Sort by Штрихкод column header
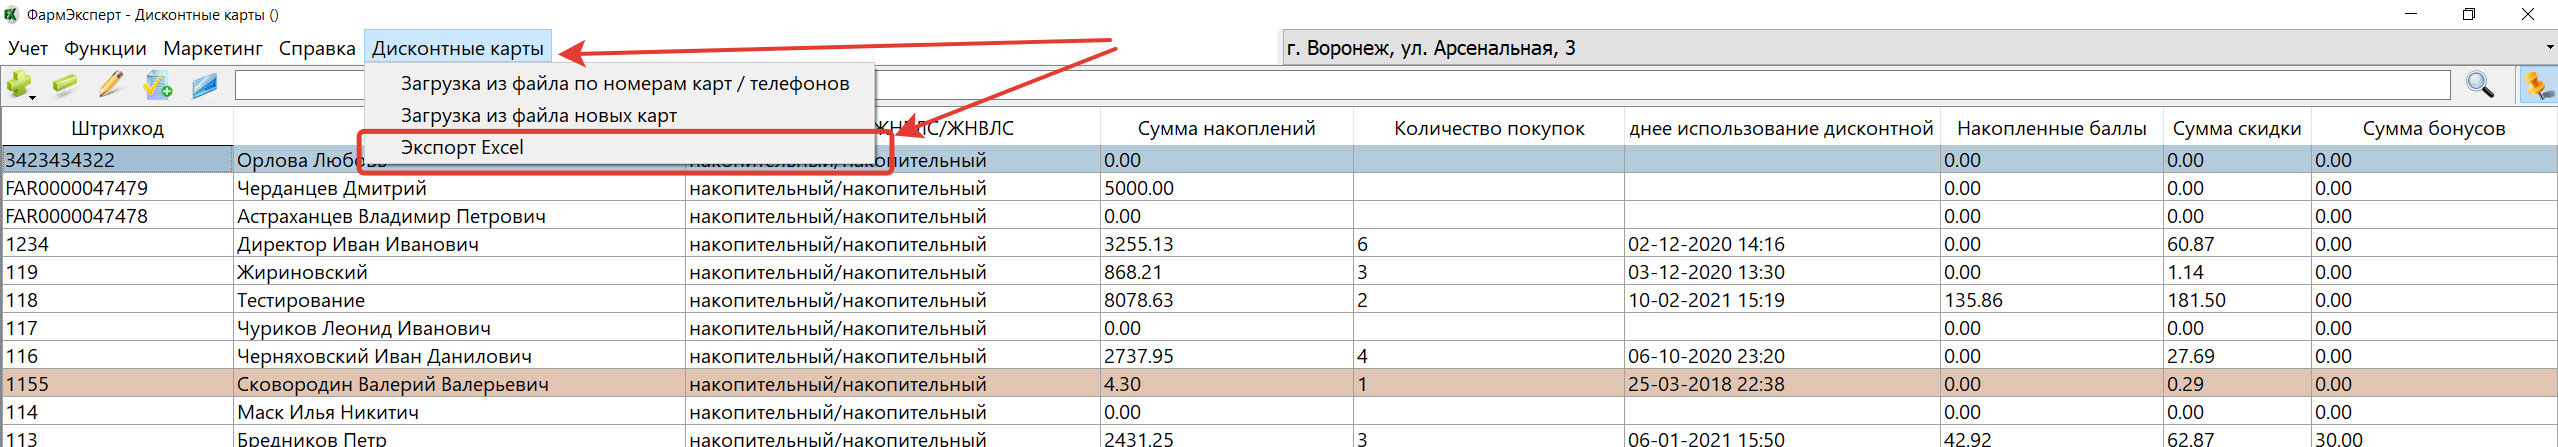This screenshot has height=447, width=2558. tap(117, 128)
